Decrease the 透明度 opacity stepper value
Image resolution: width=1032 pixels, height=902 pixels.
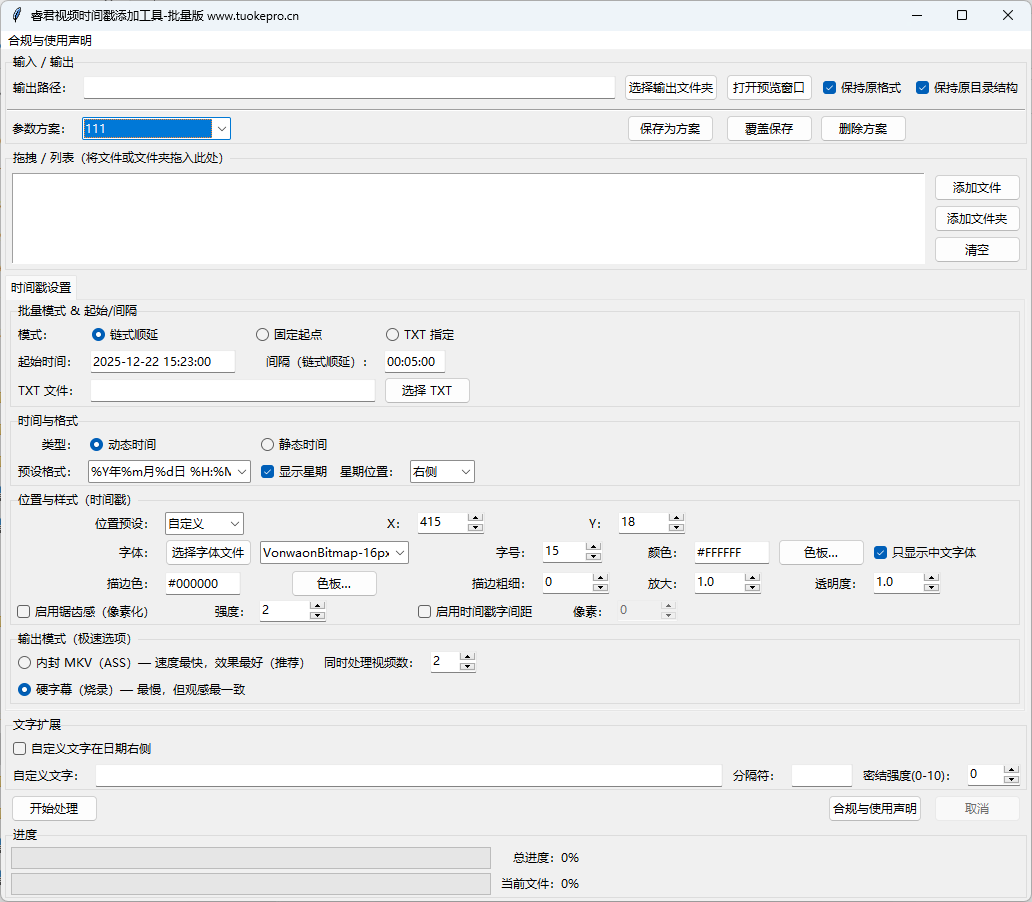(x=932, y=587)
